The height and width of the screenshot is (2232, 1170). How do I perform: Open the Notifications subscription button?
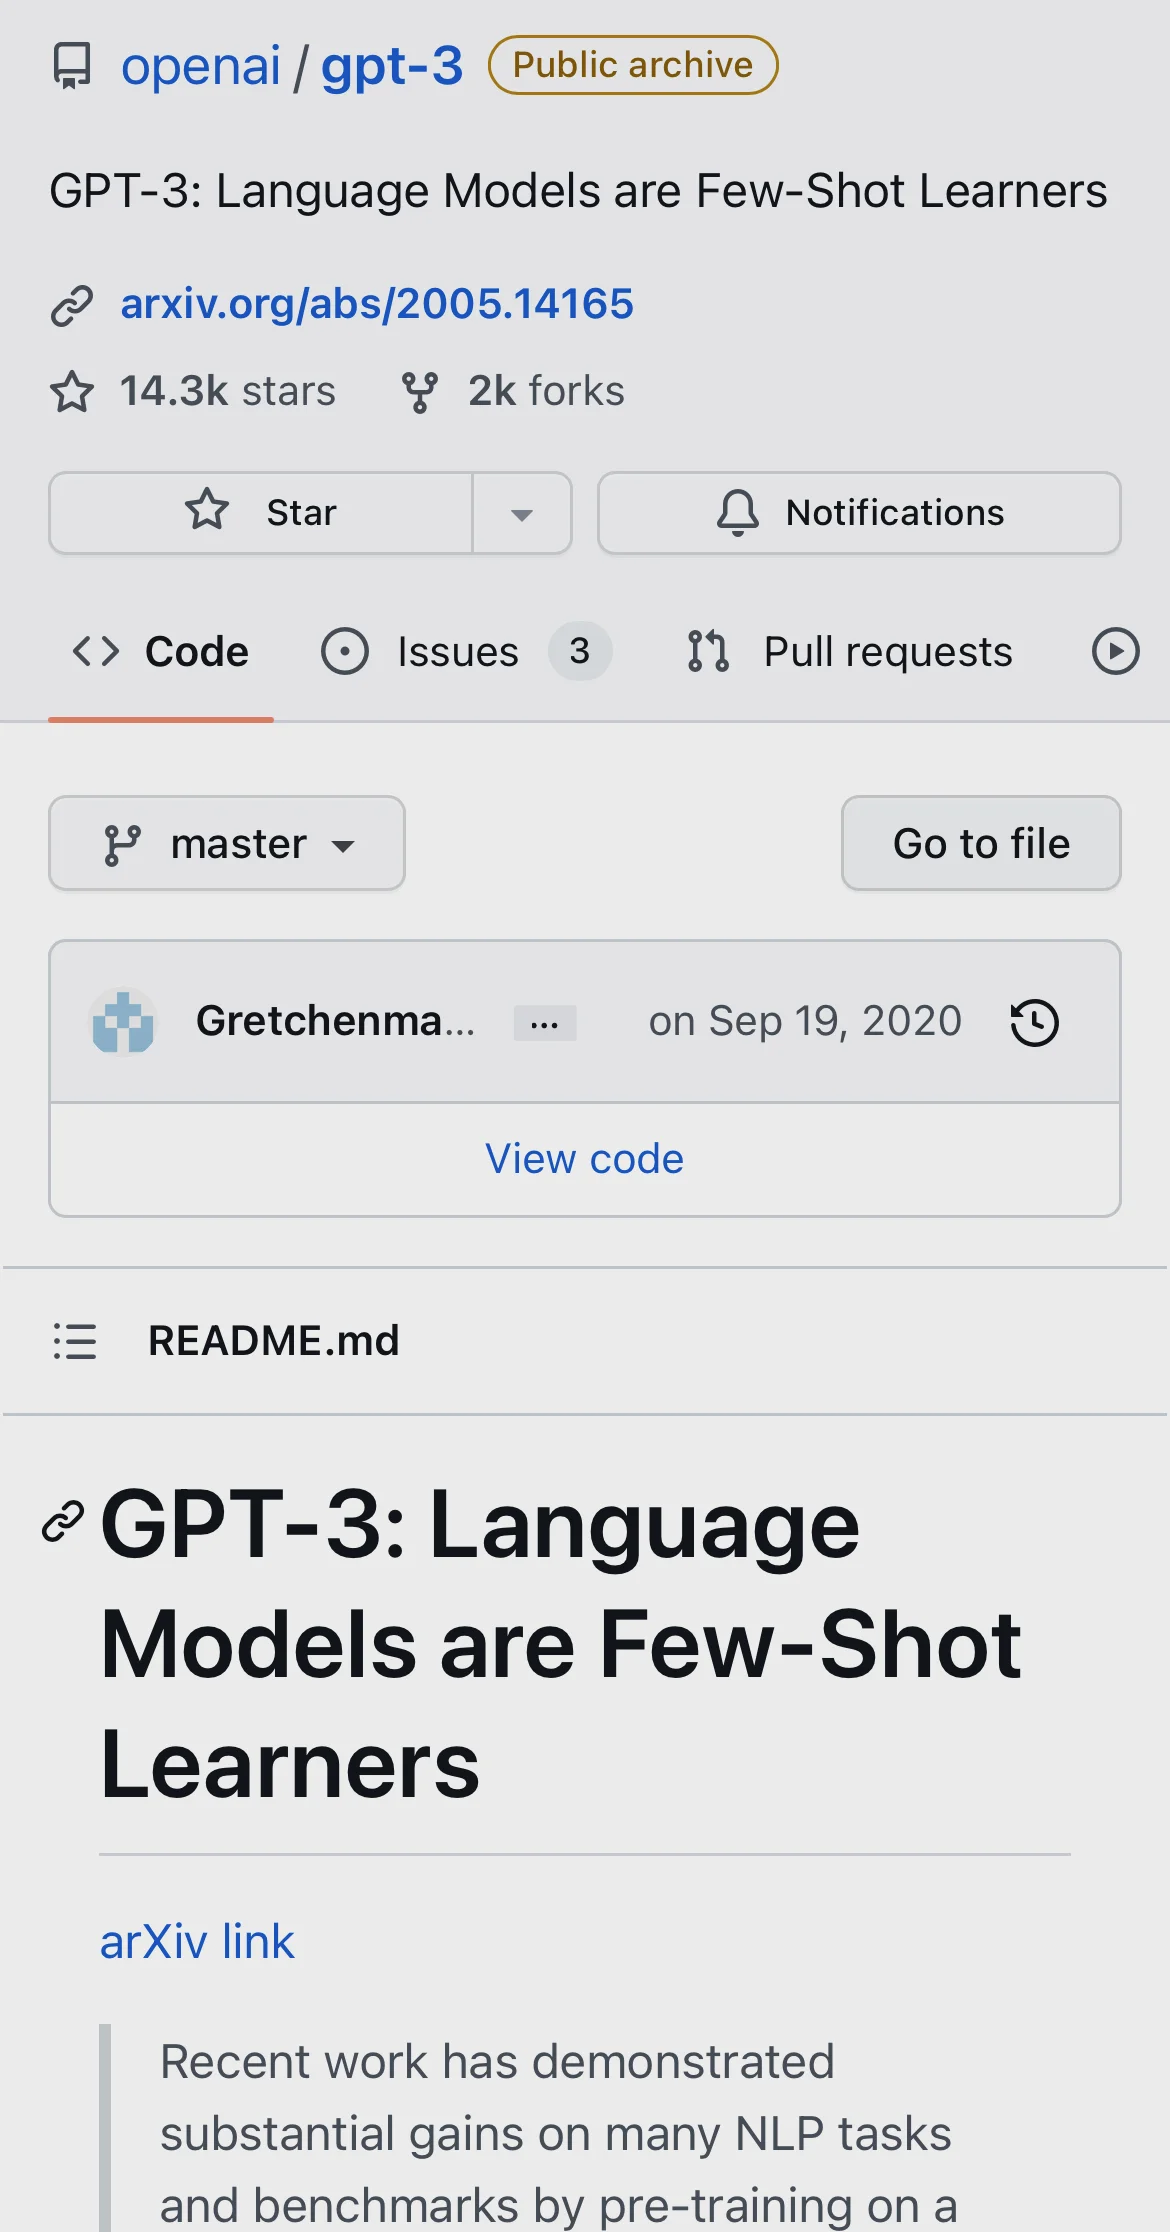point(859,513)
